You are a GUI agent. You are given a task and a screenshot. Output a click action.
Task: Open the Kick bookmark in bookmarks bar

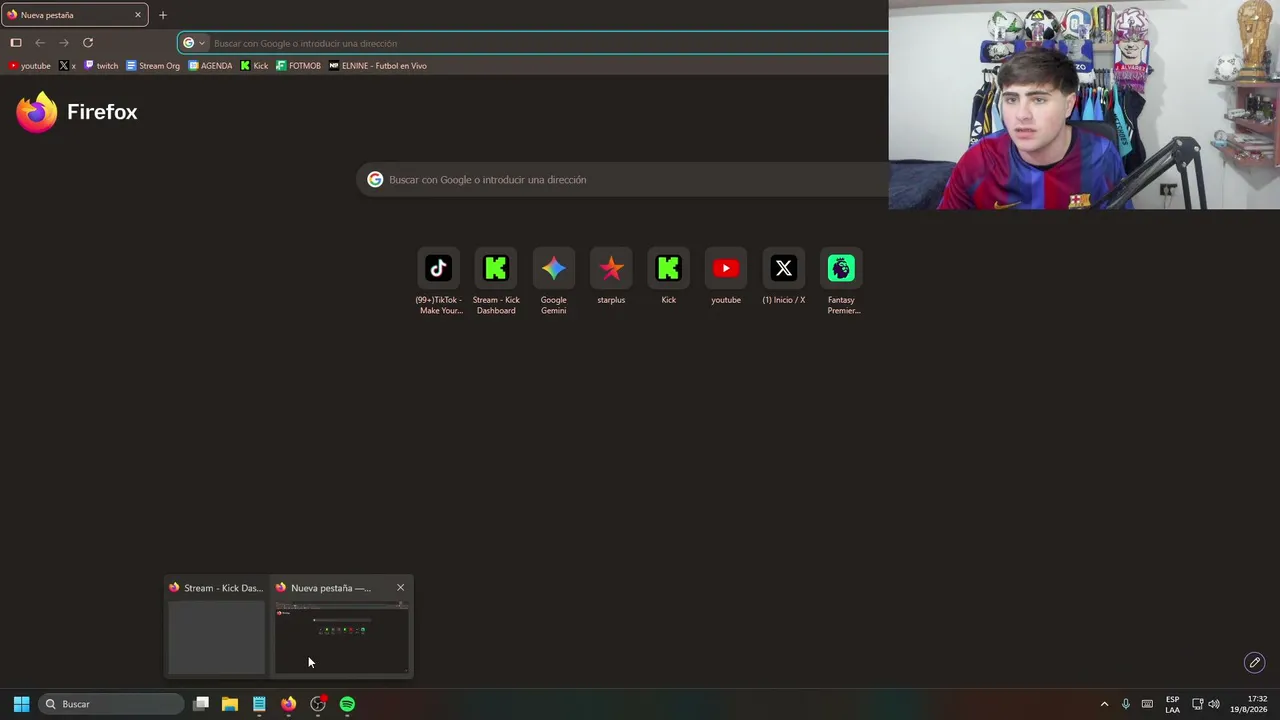point(254,66)
